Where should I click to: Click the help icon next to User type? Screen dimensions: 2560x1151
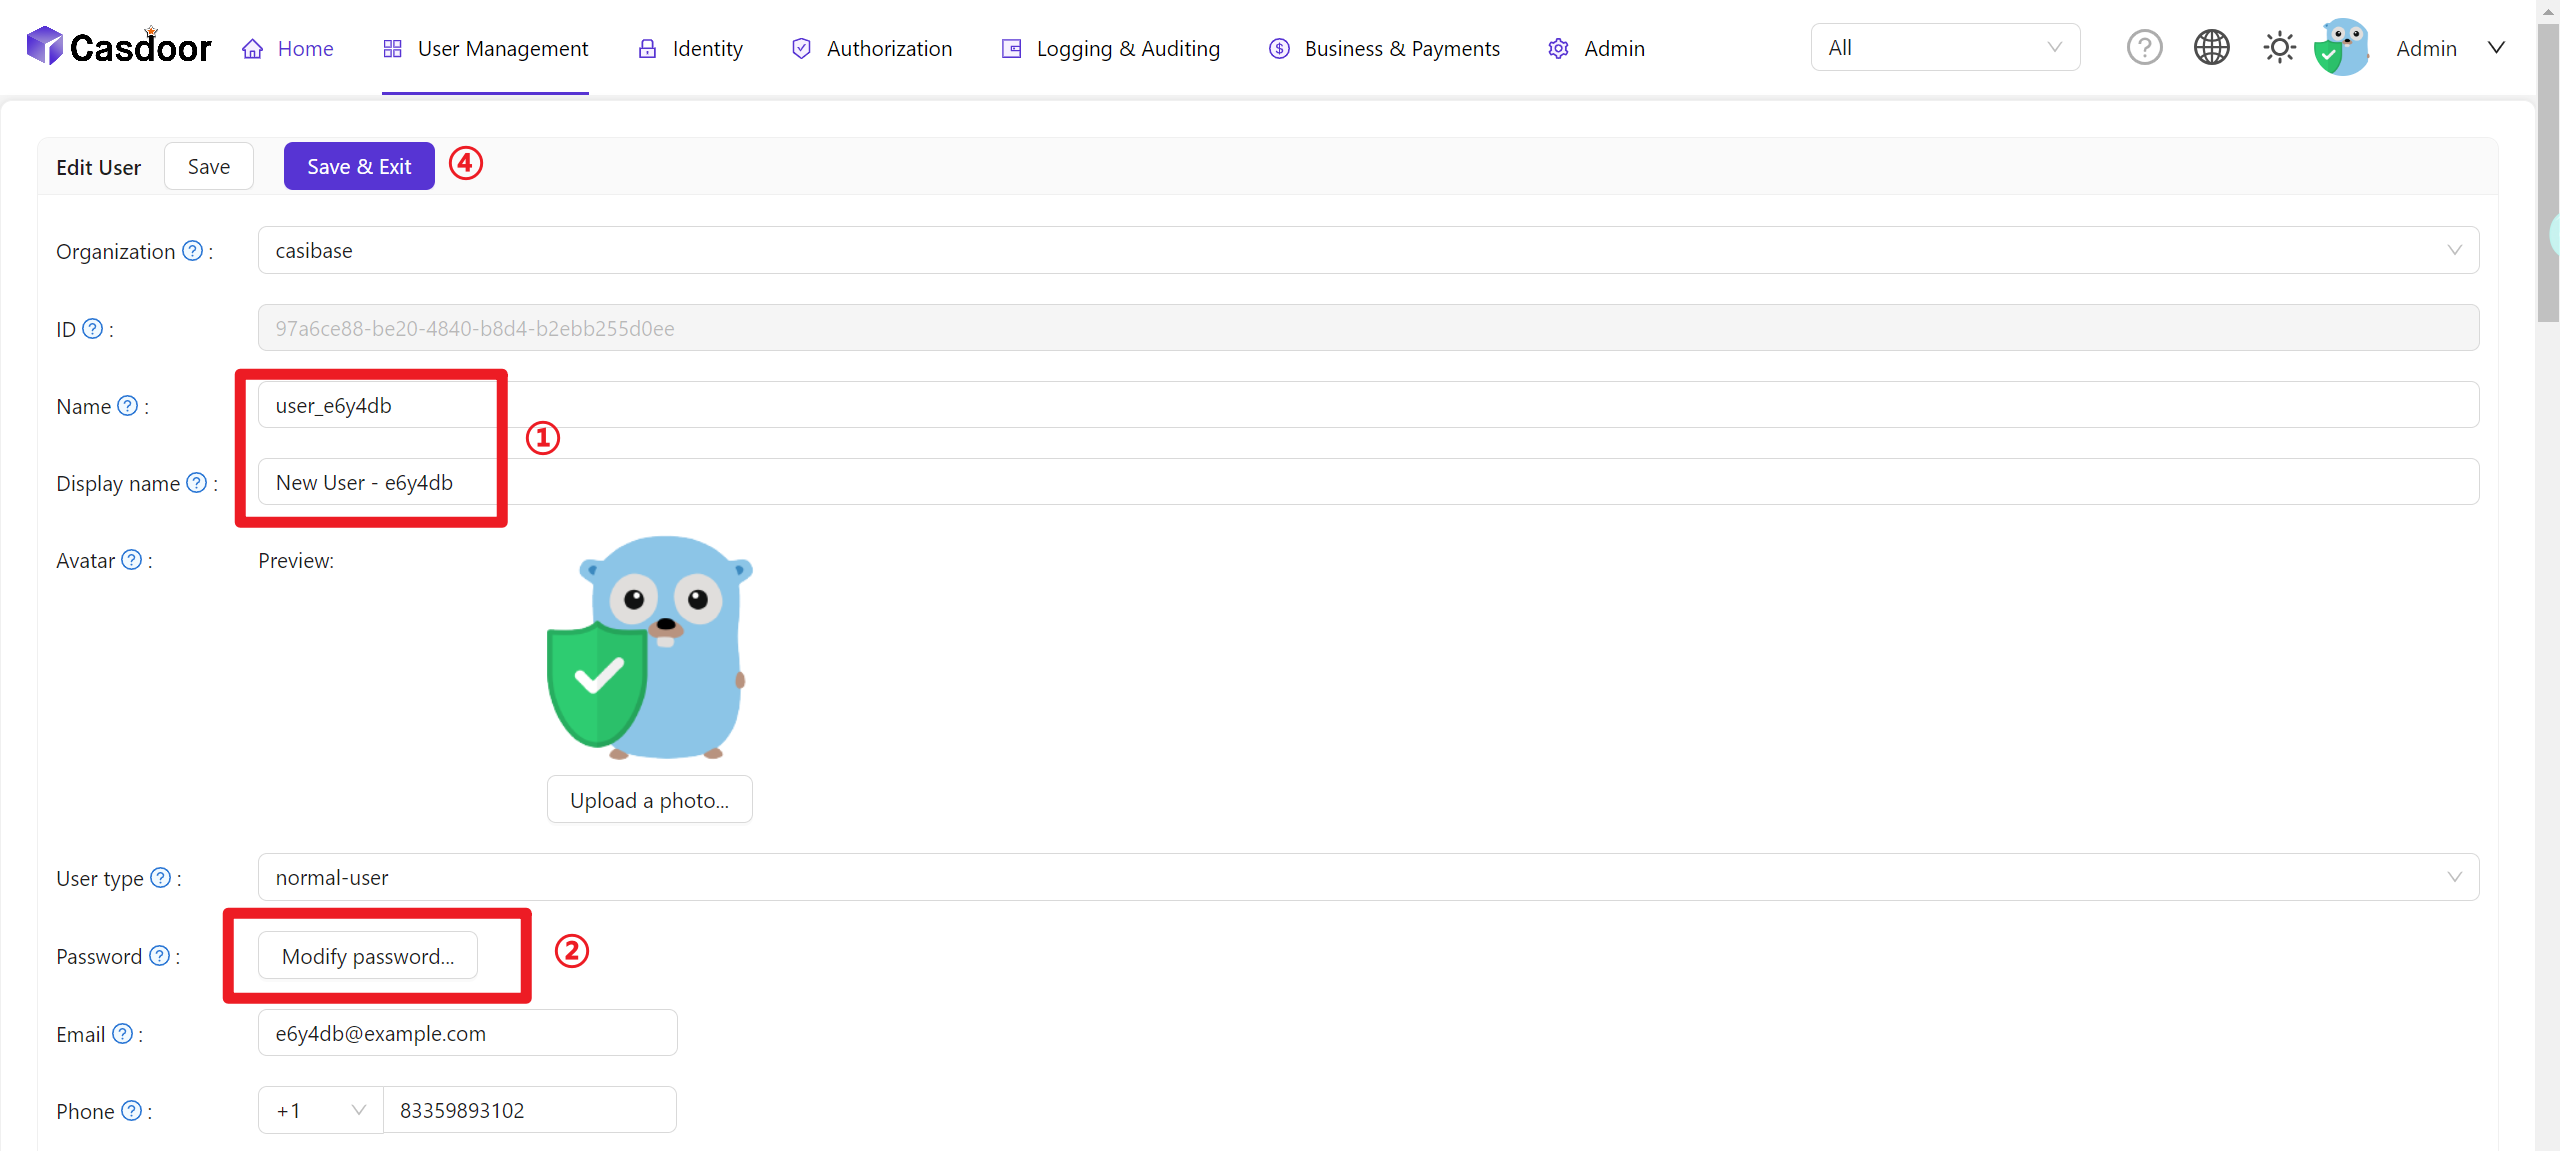point(161,878)
